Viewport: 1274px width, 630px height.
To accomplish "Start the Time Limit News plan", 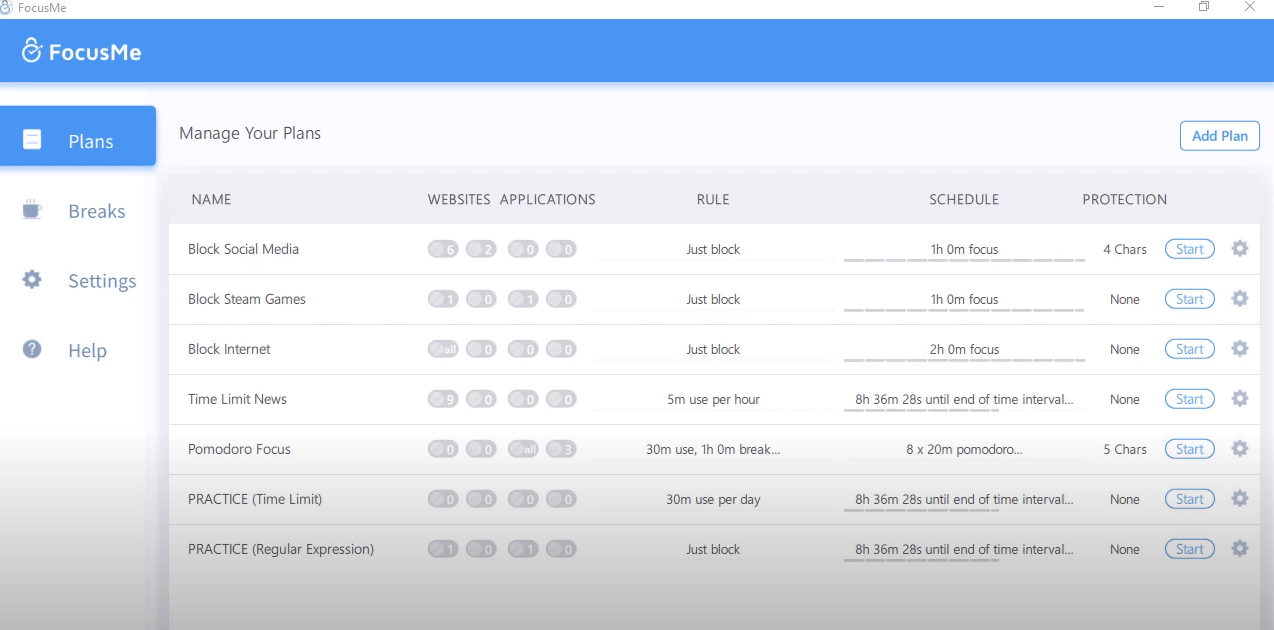I will pyautogui.click(x=1190, y=399).
